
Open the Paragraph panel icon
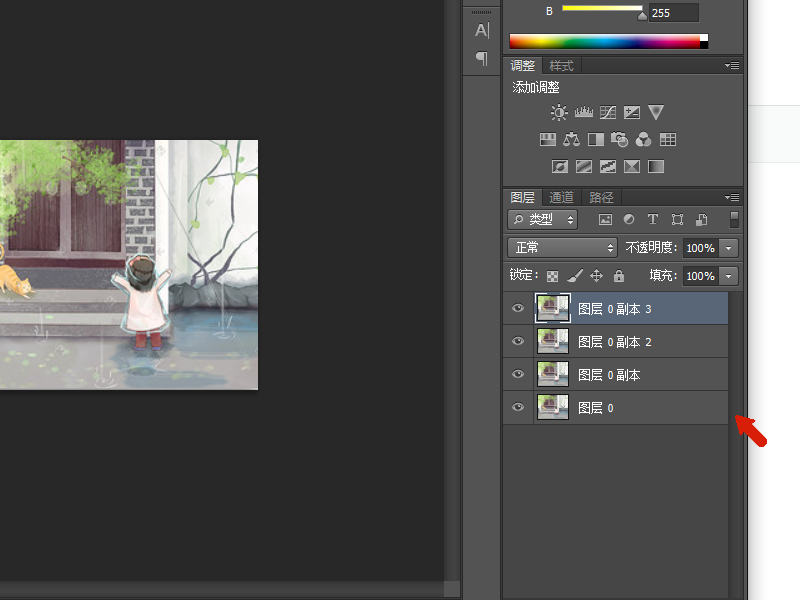[x=482, y=58]
